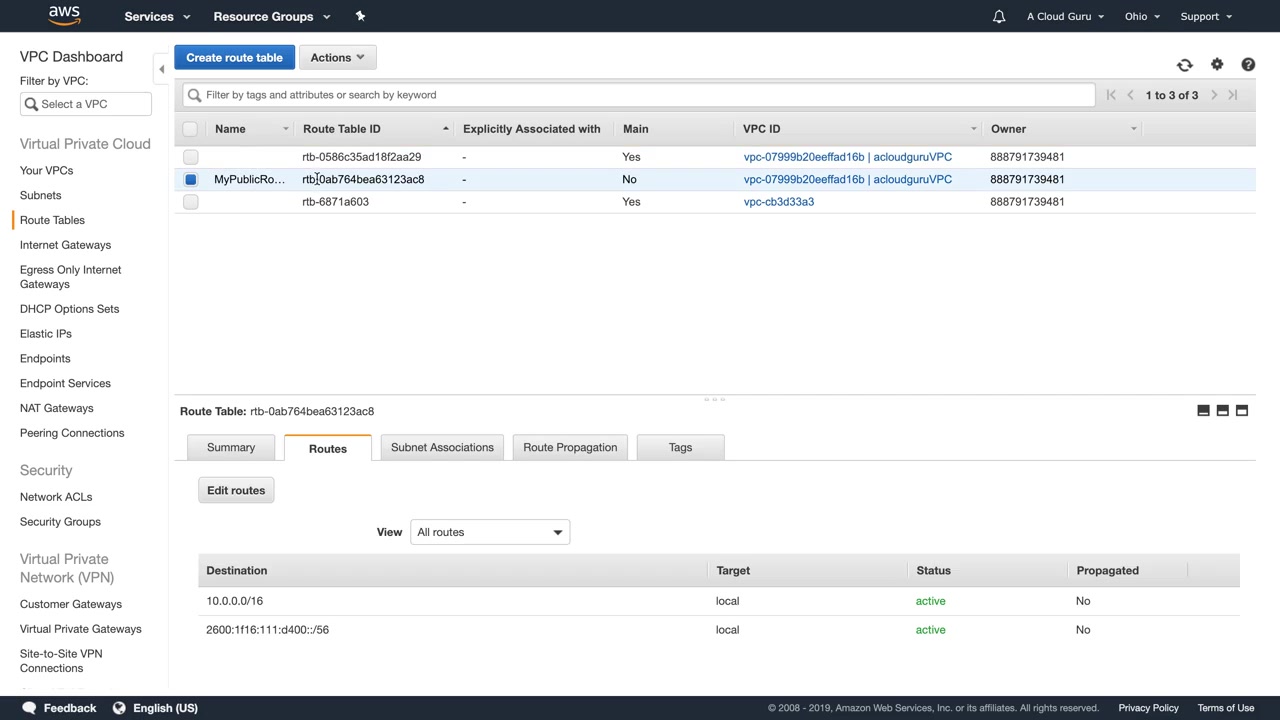Refresh the route table list
1280x720 pixels.
point(1185,65)
